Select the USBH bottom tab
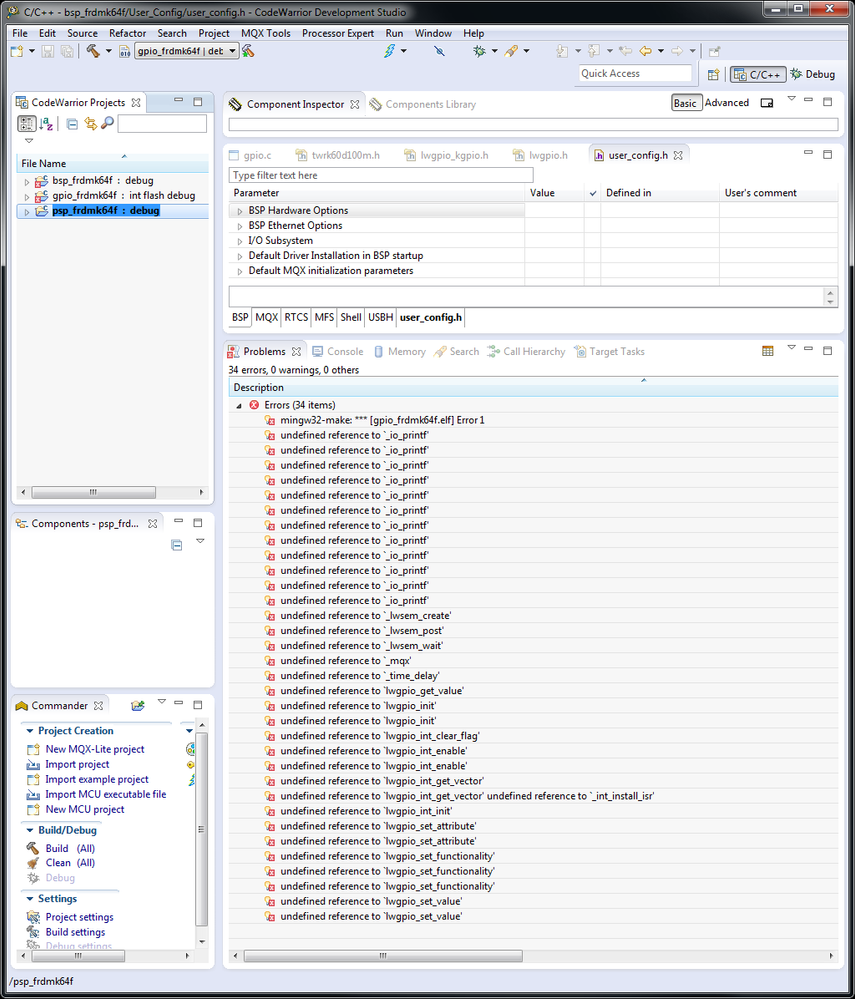Viewport: 855px width, 999px height. pos(380,317)
